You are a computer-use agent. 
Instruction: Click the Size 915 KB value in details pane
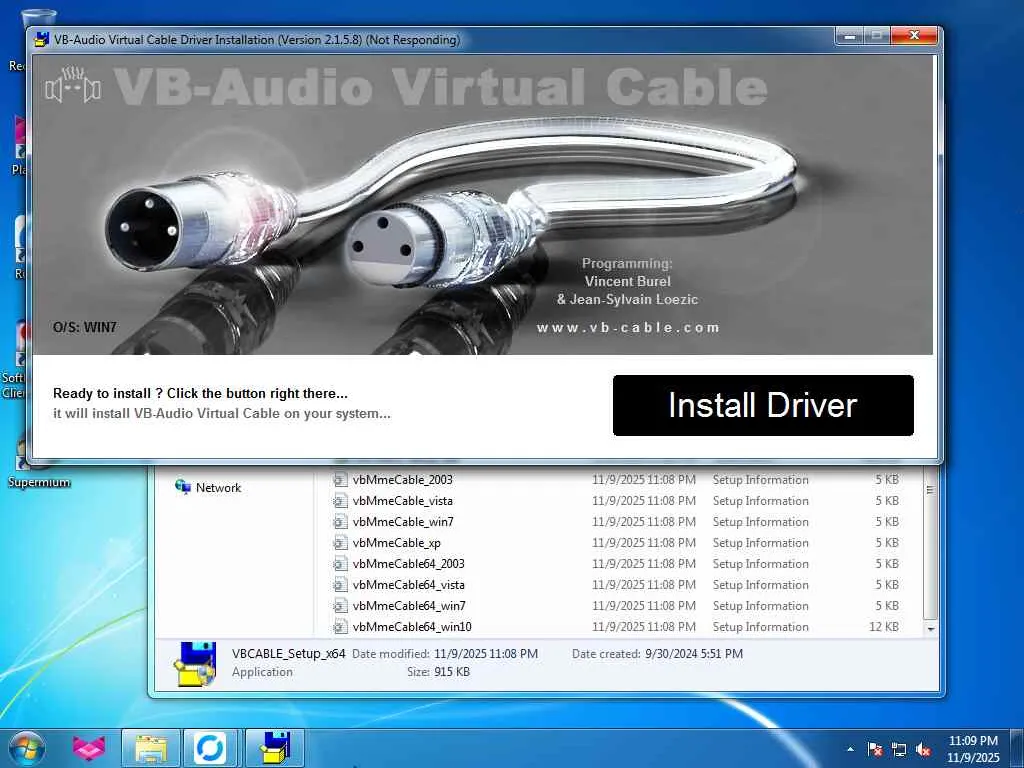451,671
